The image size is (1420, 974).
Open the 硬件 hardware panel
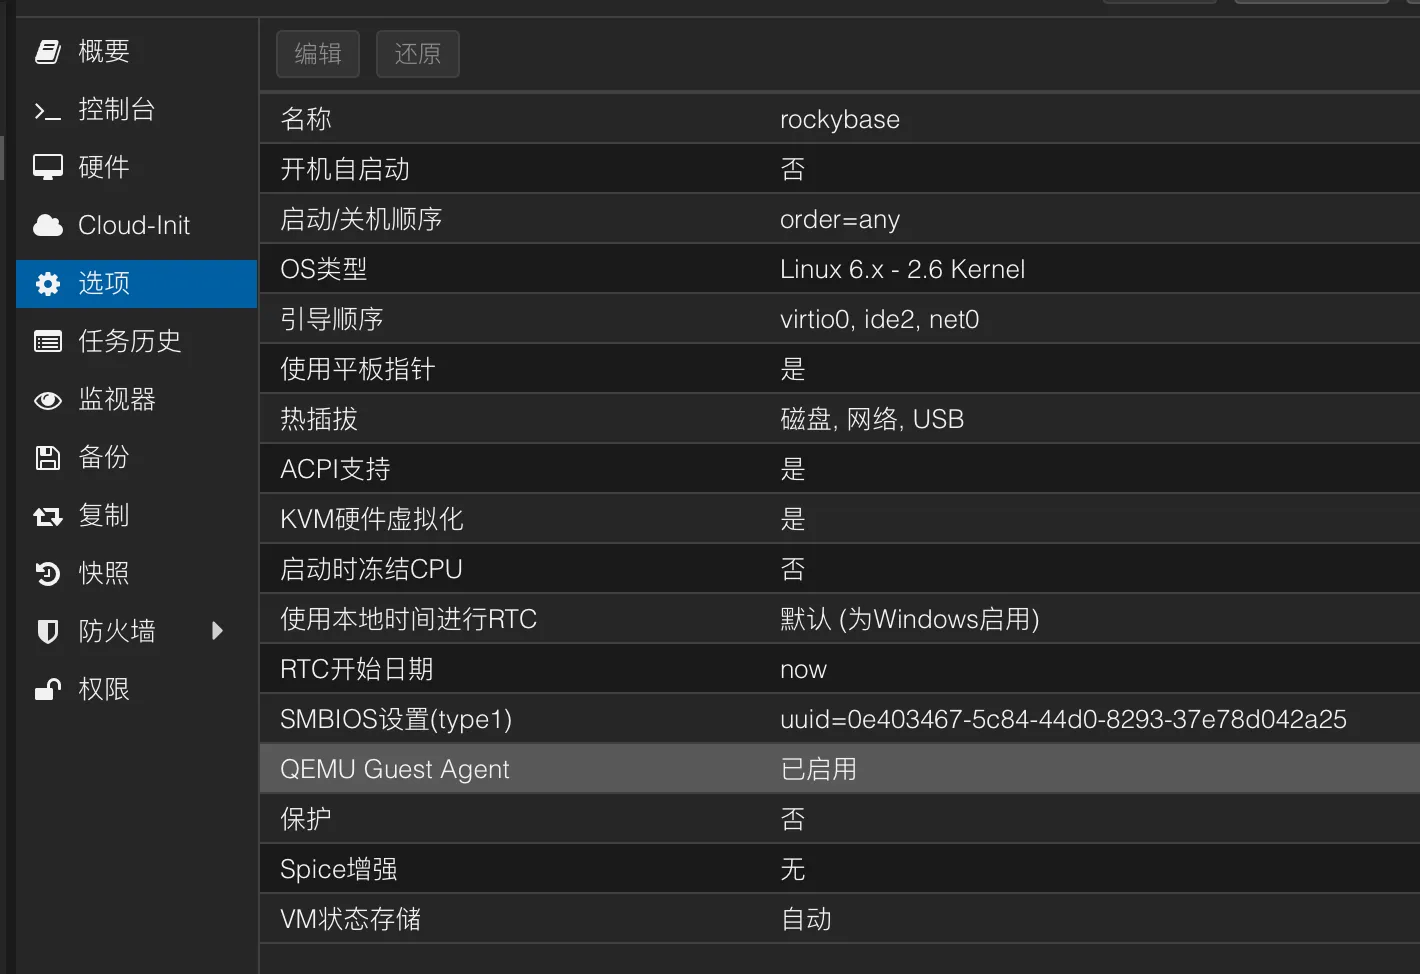(x=103, y=167)
